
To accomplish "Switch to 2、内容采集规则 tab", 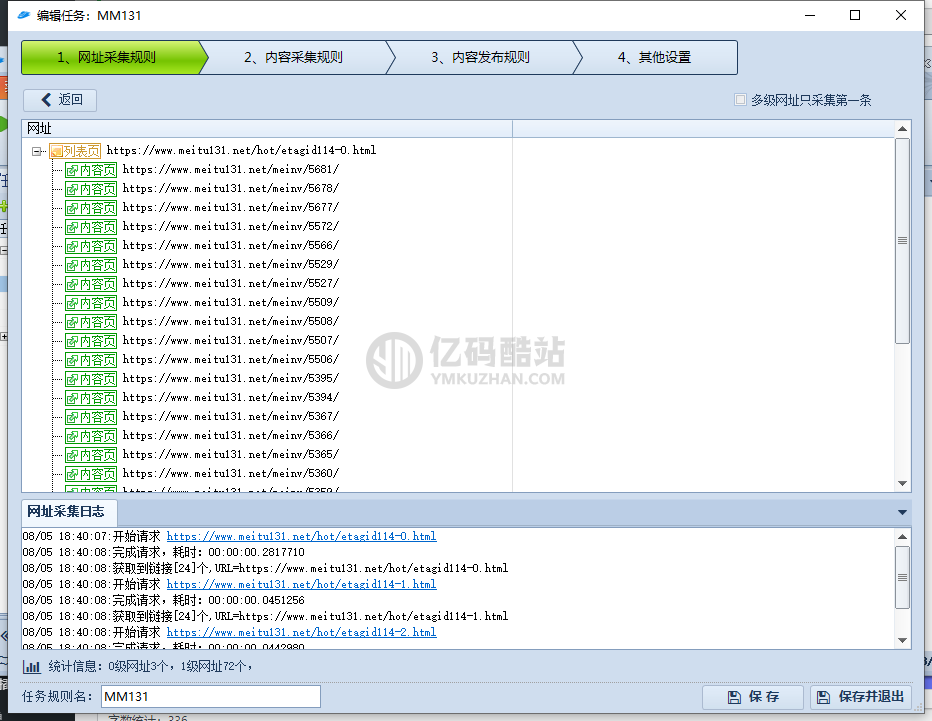I will point(294,57).
